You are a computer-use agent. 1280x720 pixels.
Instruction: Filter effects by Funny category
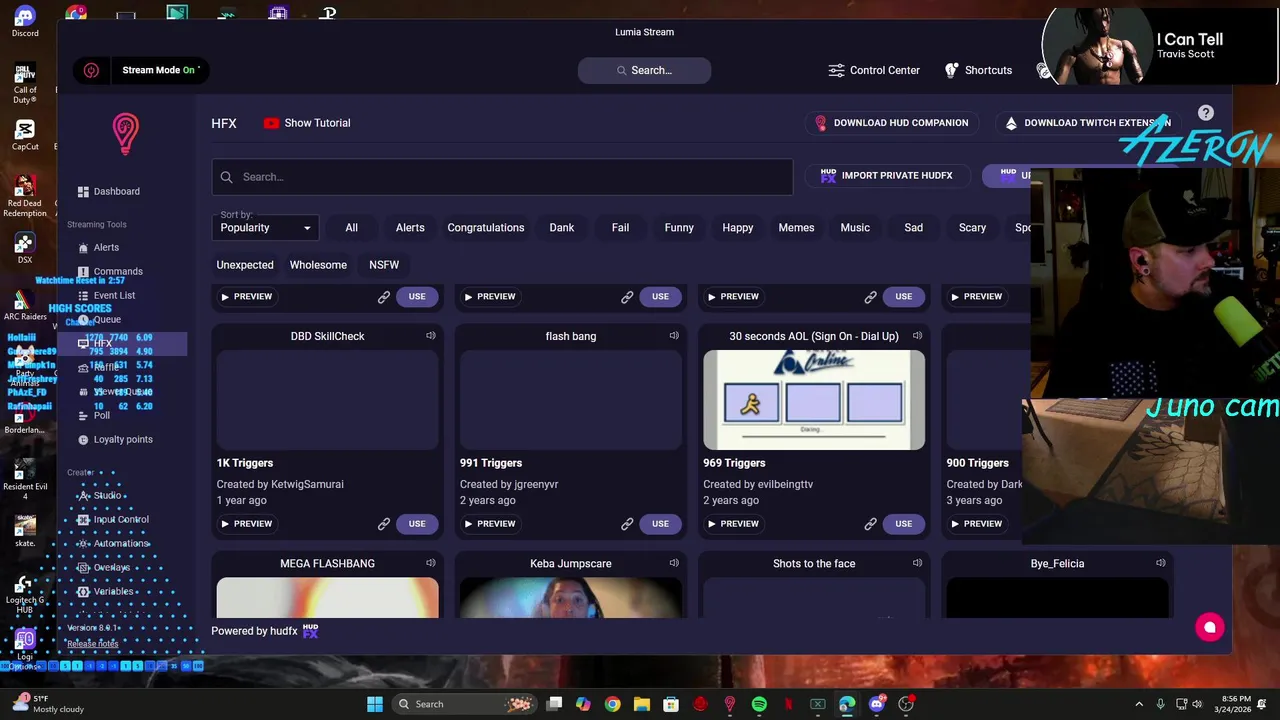point(679,227)
